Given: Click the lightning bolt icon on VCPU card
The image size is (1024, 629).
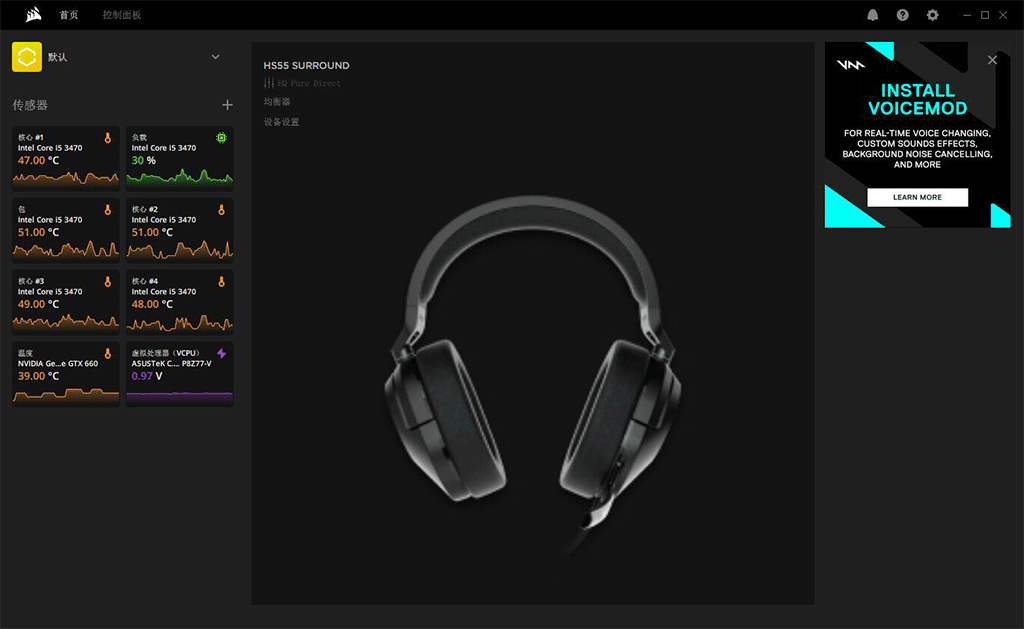Looking at the screenshot, I should [x=221, y=353].
